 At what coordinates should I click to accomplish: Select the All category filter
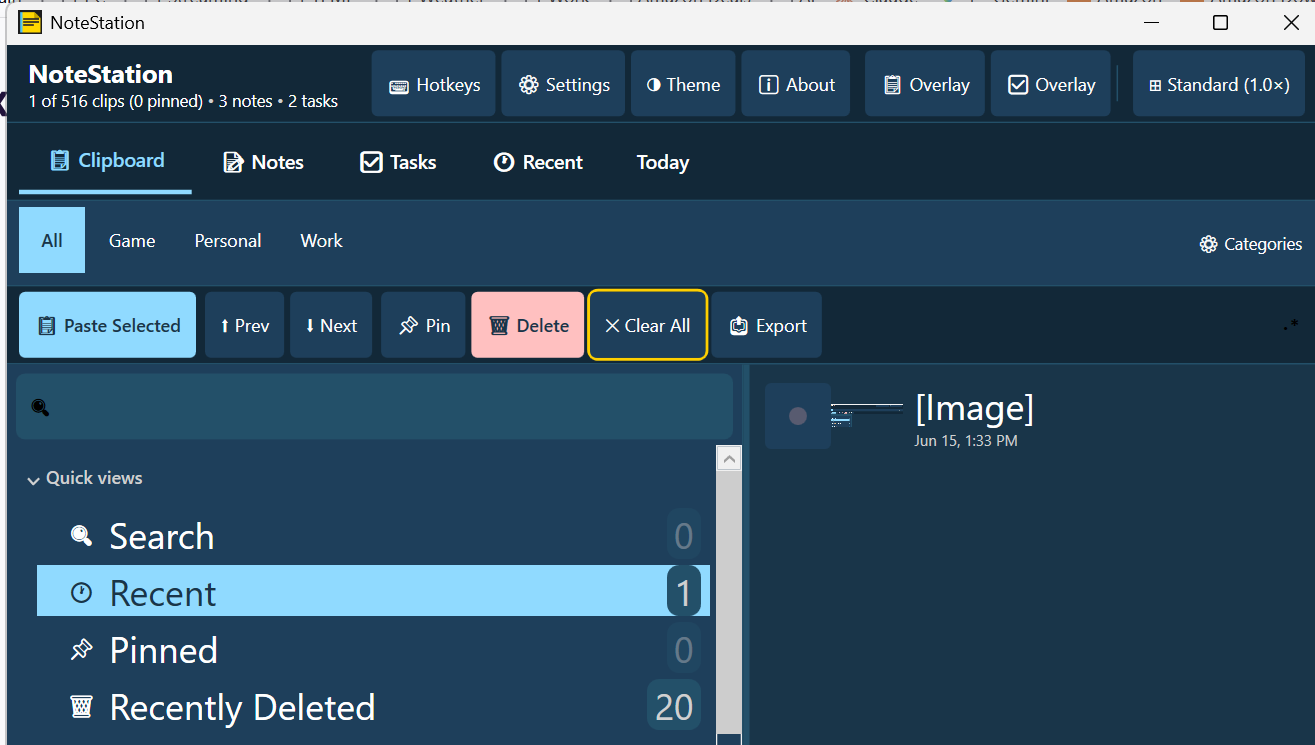(52, 240)
